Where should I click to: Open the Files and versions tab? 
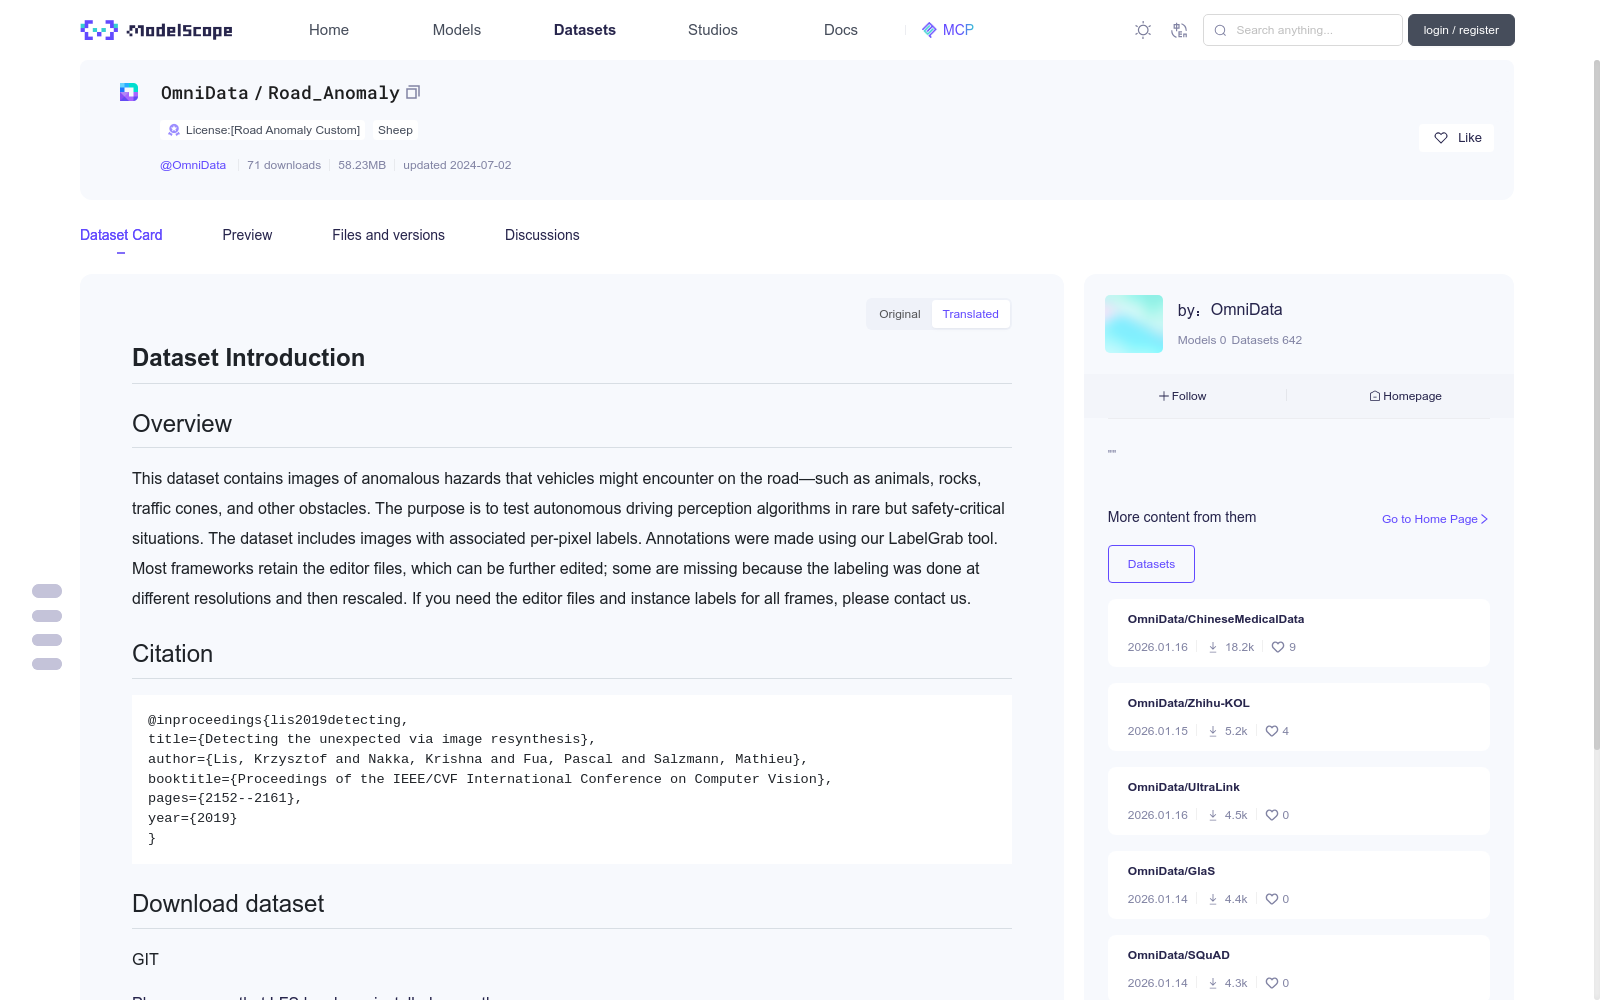pyautogui.click(x=388, y=235)
